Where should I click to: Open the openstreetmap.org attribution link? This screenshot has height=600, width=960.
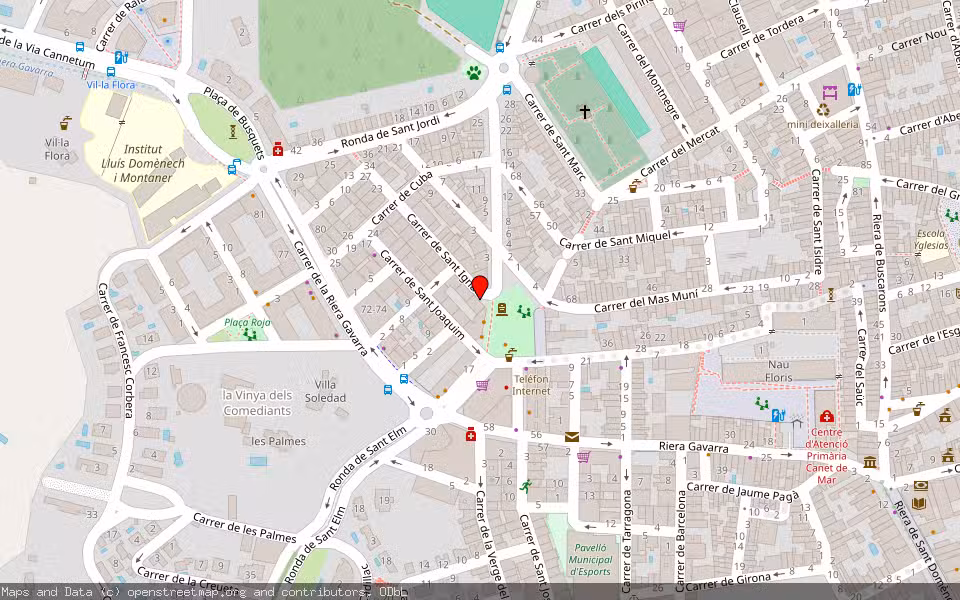pyautogui.click(x=172, y=591)
